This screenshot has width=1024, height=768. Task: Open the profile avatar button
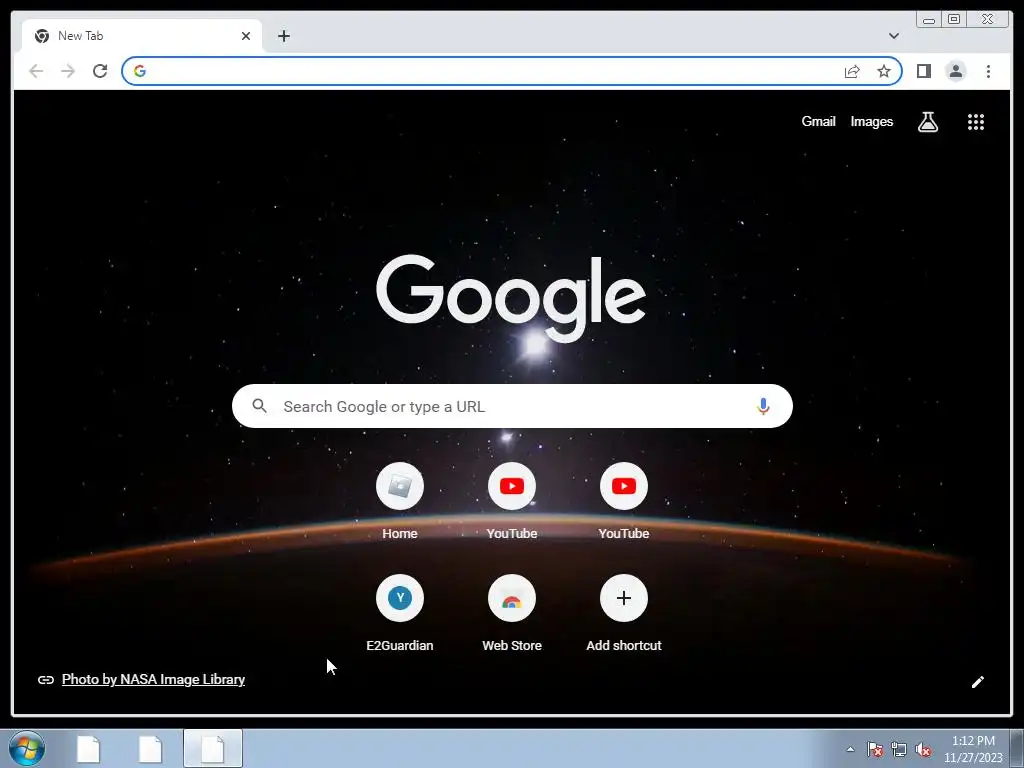click(955, 71)
